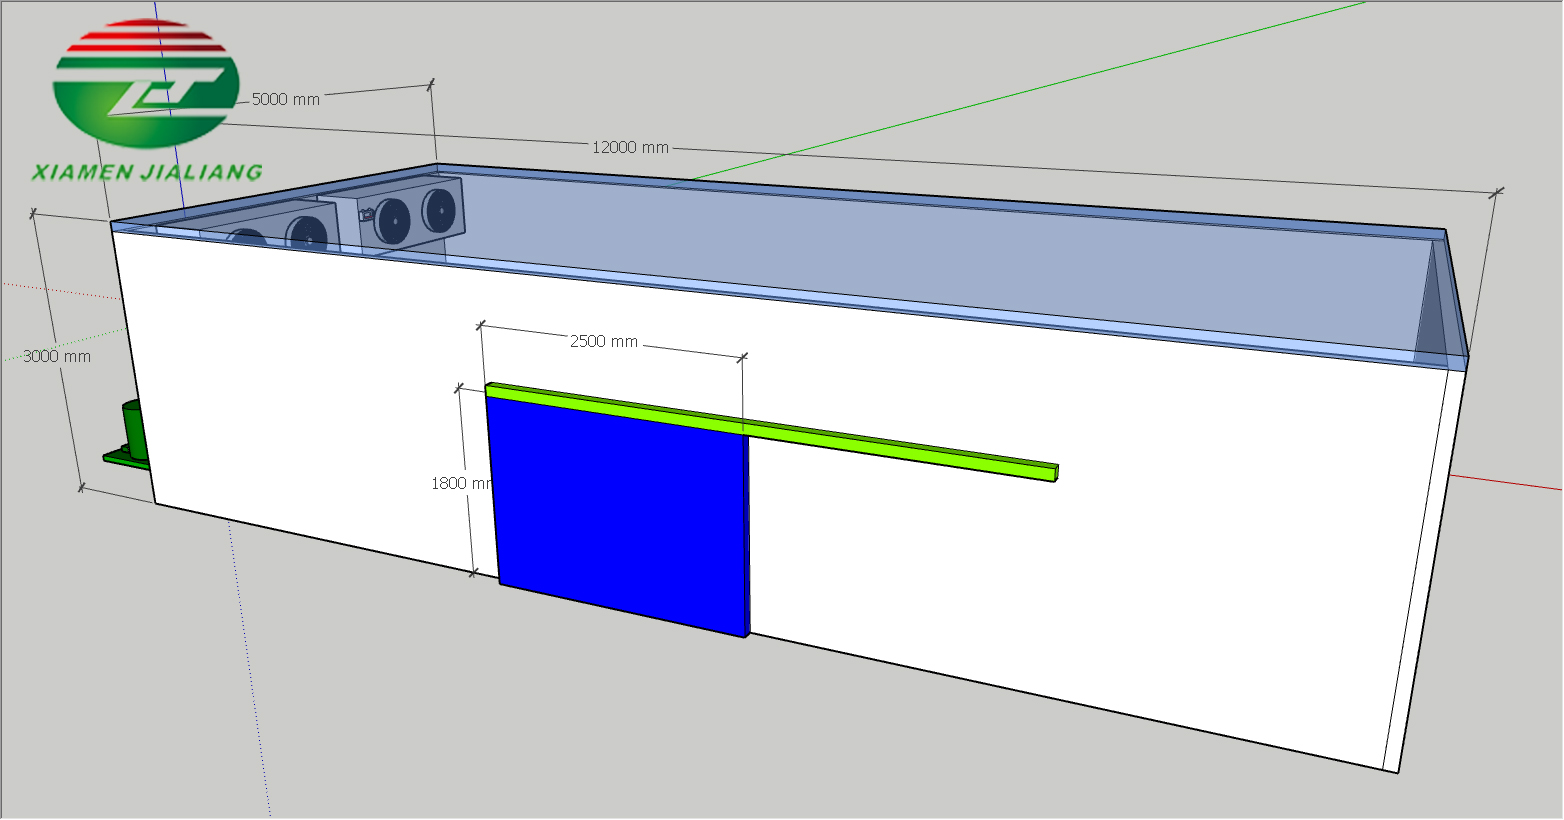Click the red axis line at right edge
The height and width of the screenshot is (820, 1564).
[x=1510, y=484]
